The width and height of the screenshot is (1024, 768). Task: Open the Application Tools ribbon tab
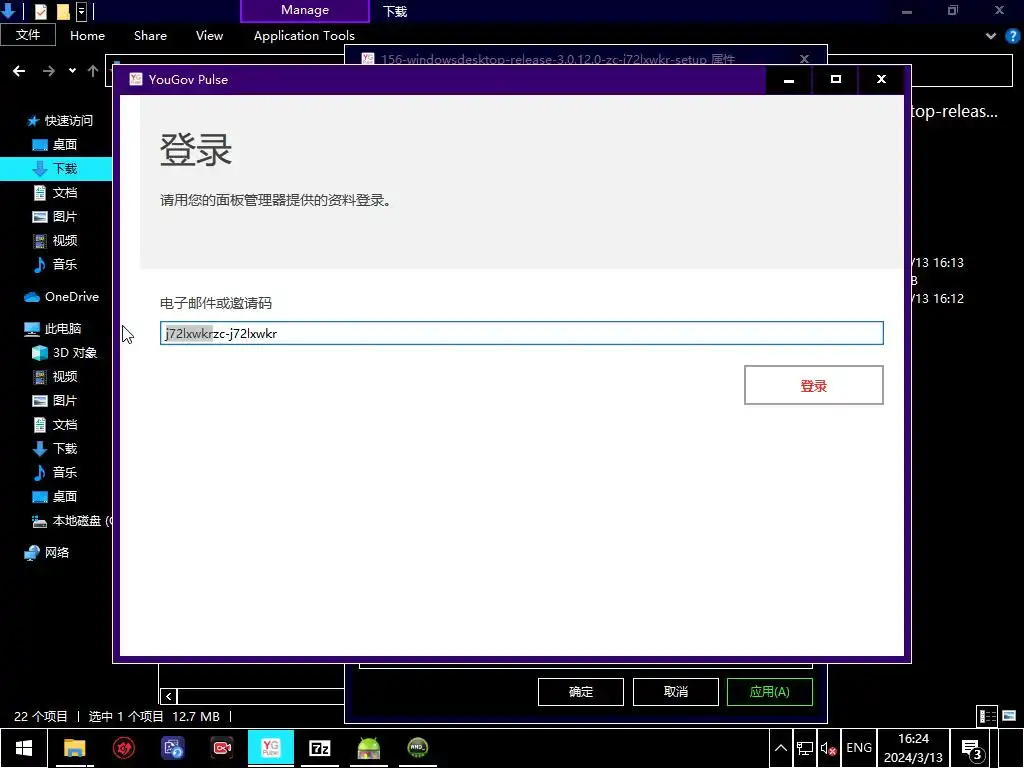click(304, 36)
